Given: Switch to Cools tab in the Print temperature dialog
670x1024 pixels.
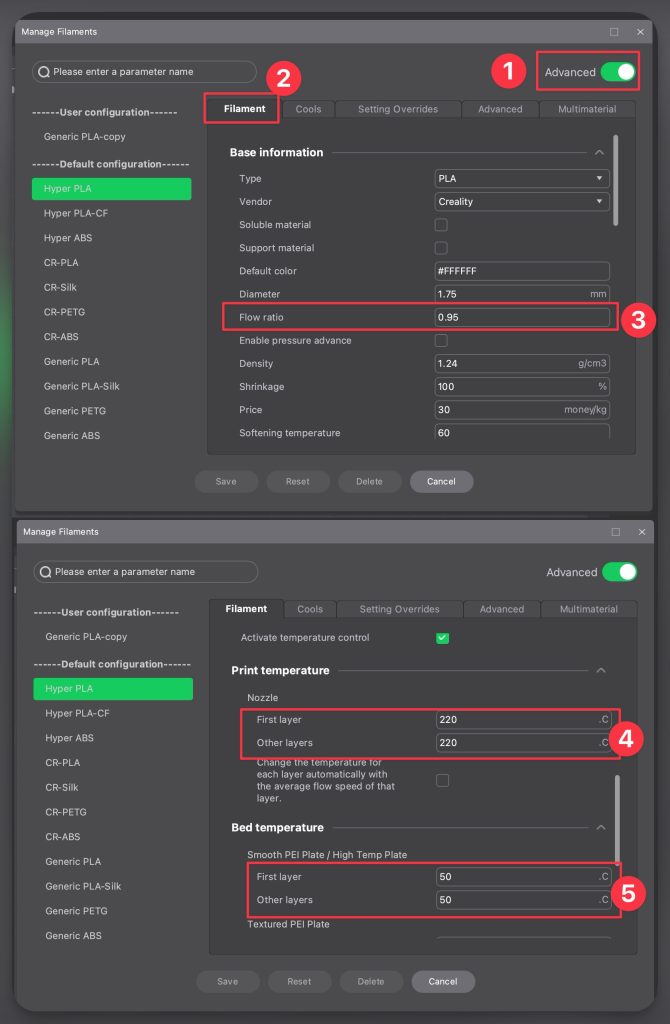Looking at the screenshot, I should (x=310, y=609).
